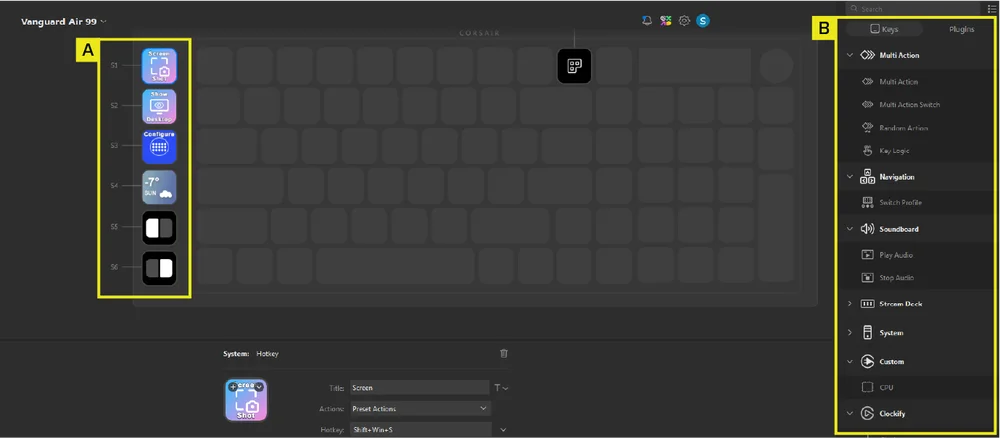
Task: Select the Switch Profile action
Action: [x=900, y=203]
